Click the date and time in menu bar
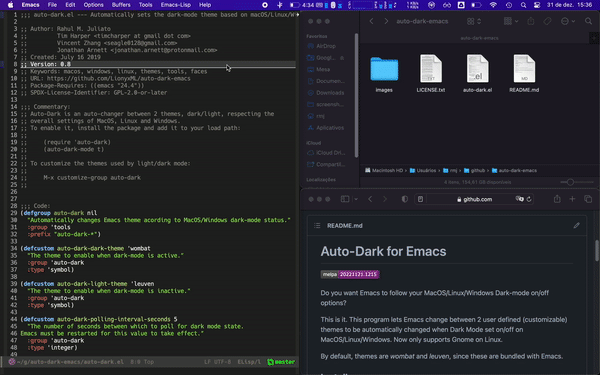600x375 pixels. click(569, 5)
